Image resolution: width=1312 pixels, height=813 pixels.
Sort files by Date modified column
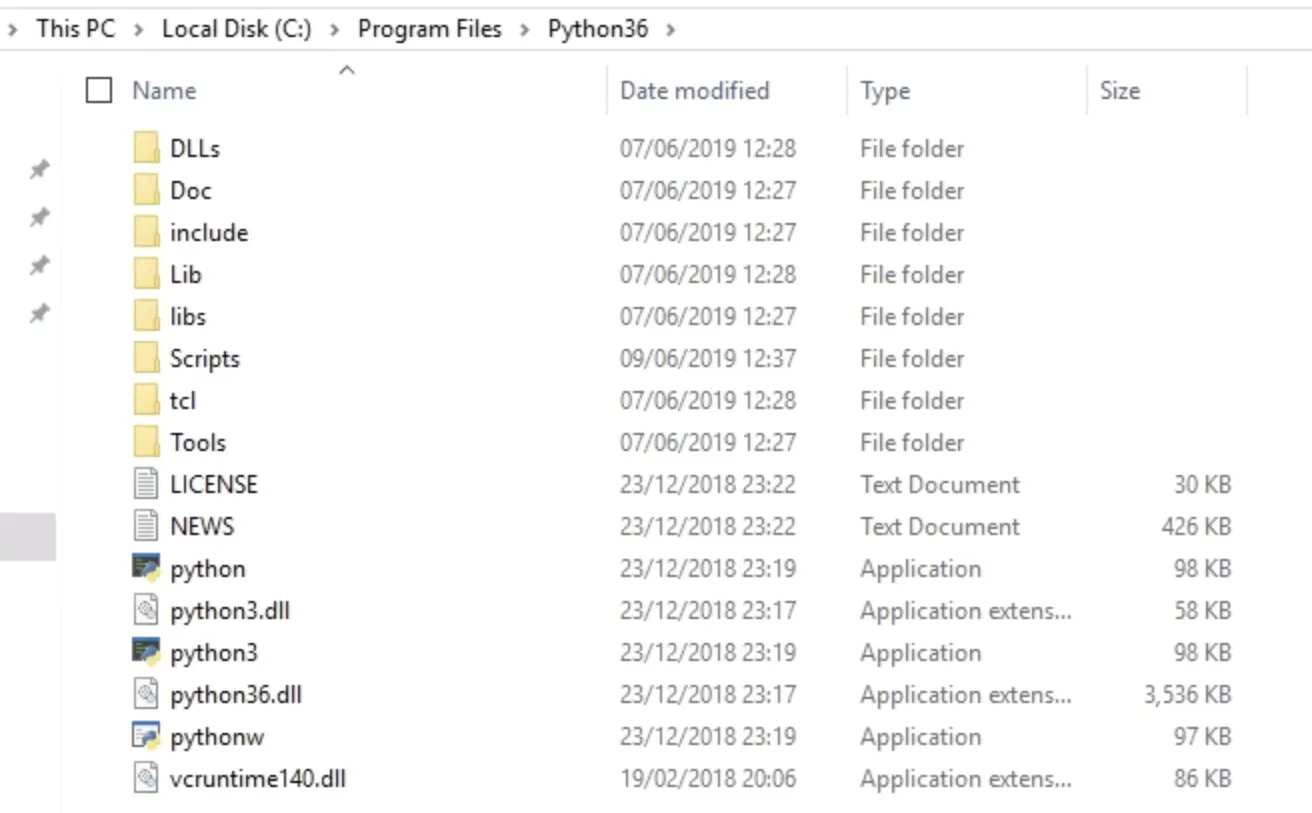tap(694, 91)
